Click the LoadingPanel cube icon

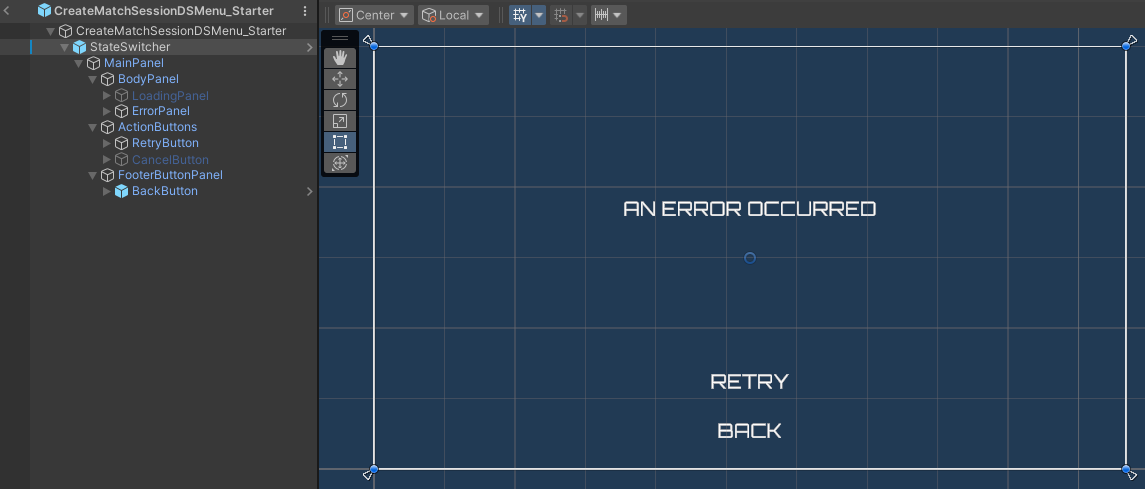121,96
